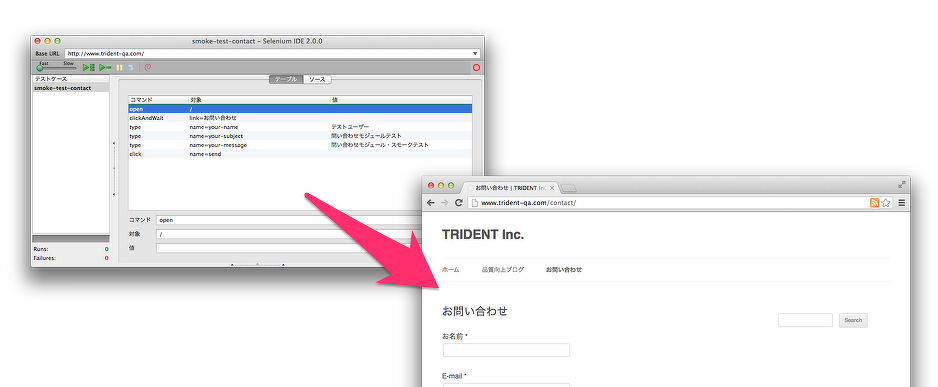Click the 値 column header
The image size is (938, 387).
(x=401, y=100)
